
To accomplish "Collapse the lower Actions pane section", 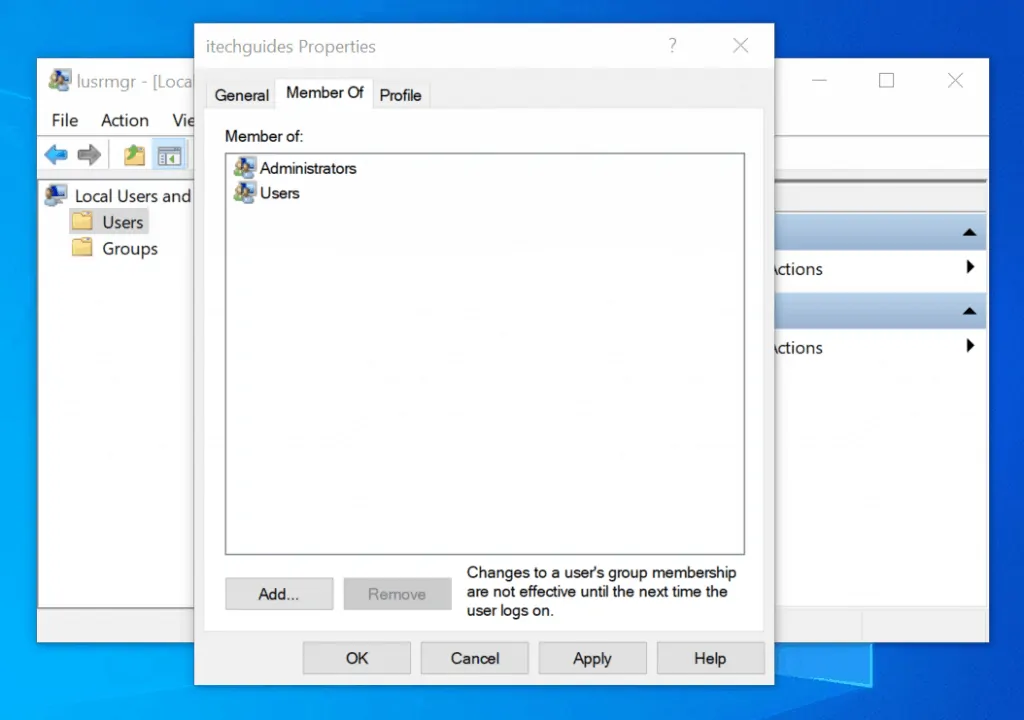I will [x=968, y=311].
